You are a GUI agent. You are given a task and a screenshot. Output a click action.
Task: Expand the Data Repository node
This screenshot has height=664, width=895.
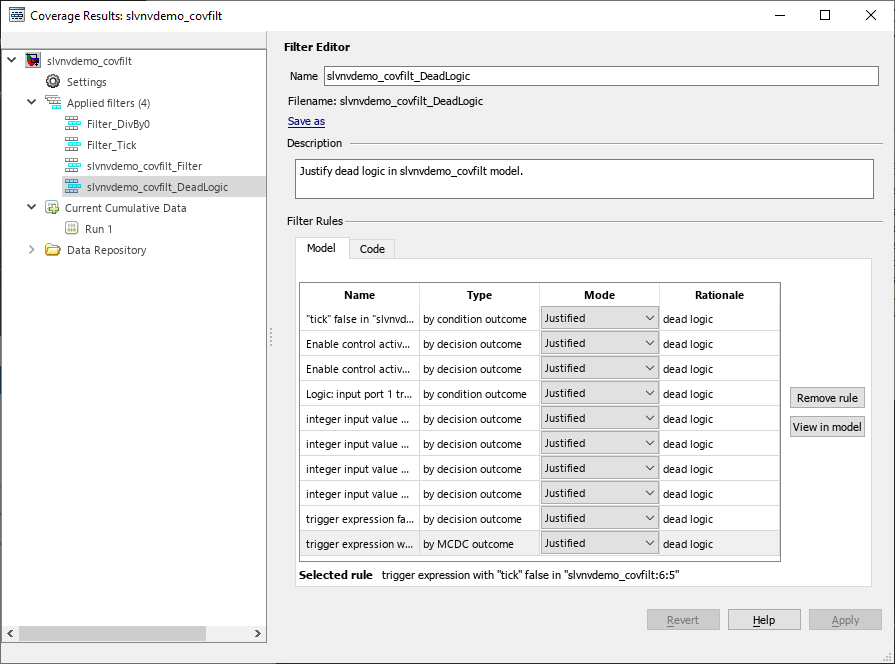[31, 249]
